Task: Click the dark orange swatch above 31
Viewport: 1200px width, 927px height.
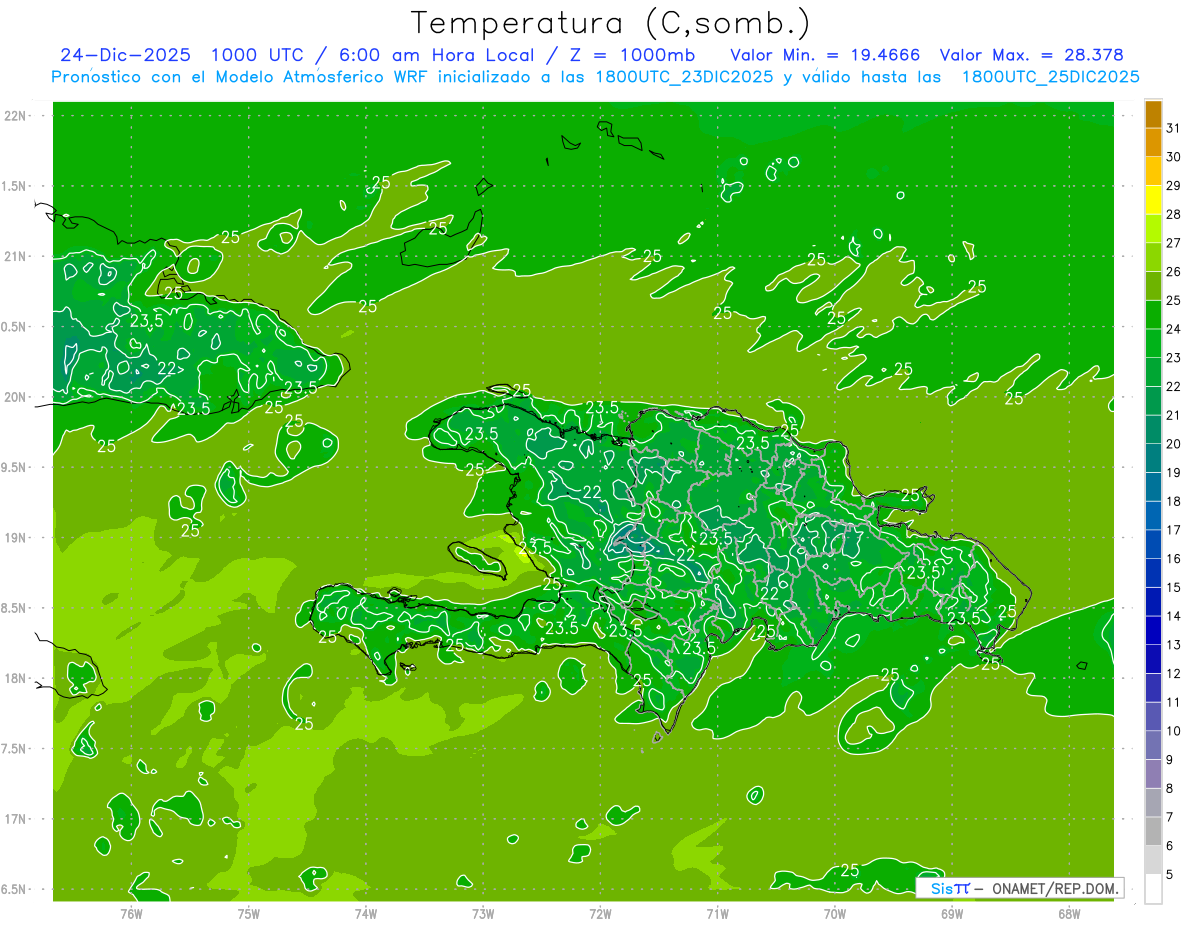Action: (1153, 113)
